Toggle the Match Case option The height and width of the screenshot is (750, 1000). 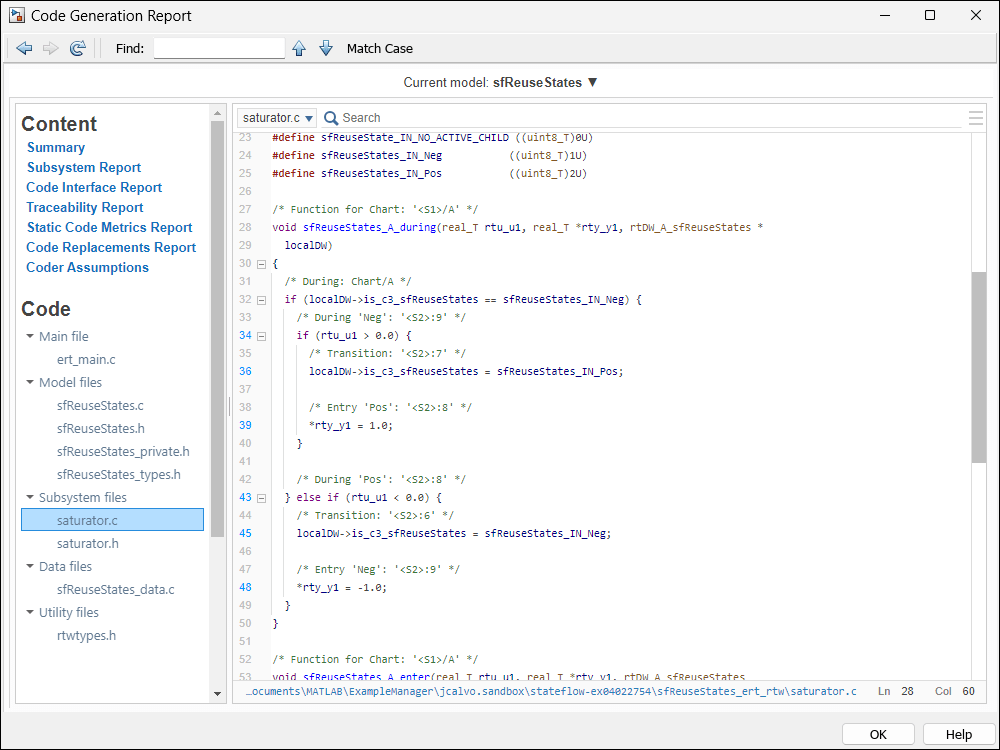point(379,48)
